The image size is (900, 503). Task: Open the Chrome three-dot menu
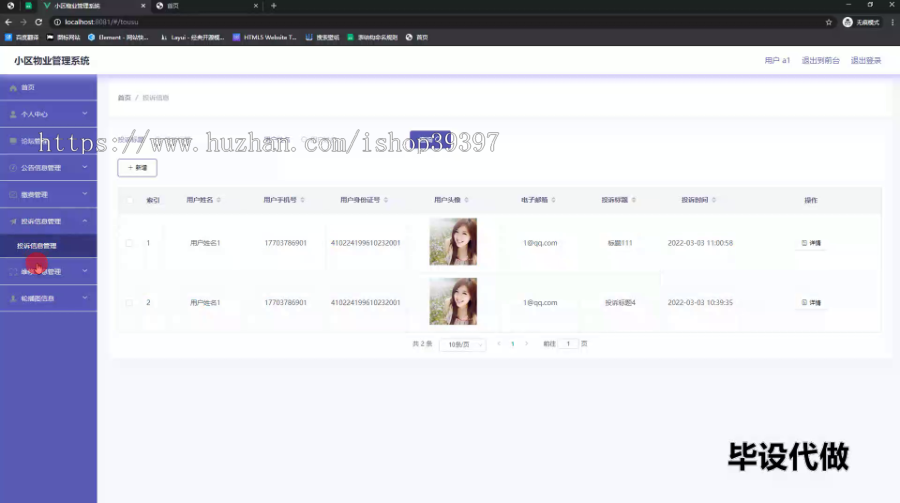coord(892,22)
